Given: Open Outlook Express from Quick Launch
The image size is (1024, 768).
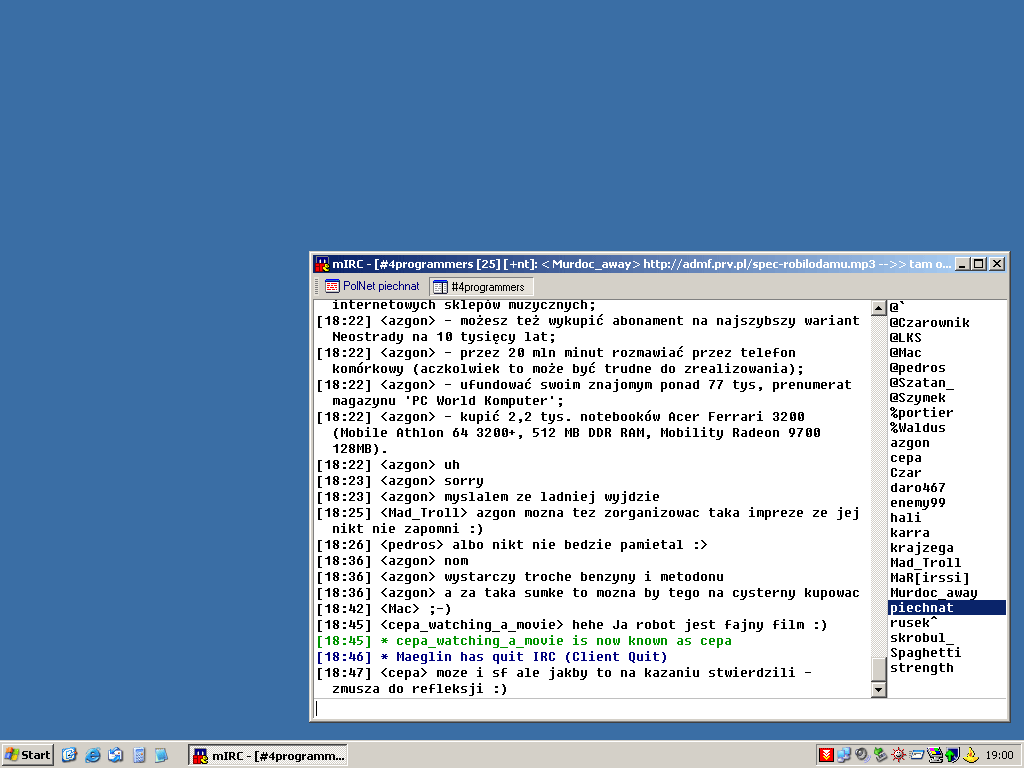Looking at the screenshot, I should [x=116, y=755].
